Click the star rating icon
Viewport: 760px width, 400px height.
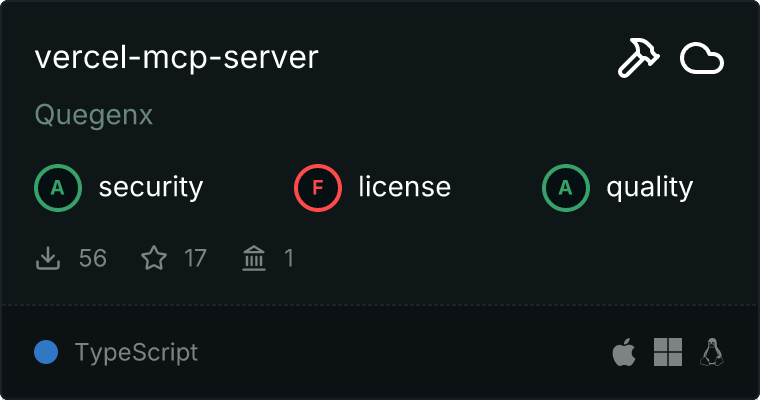coord(154,259)
